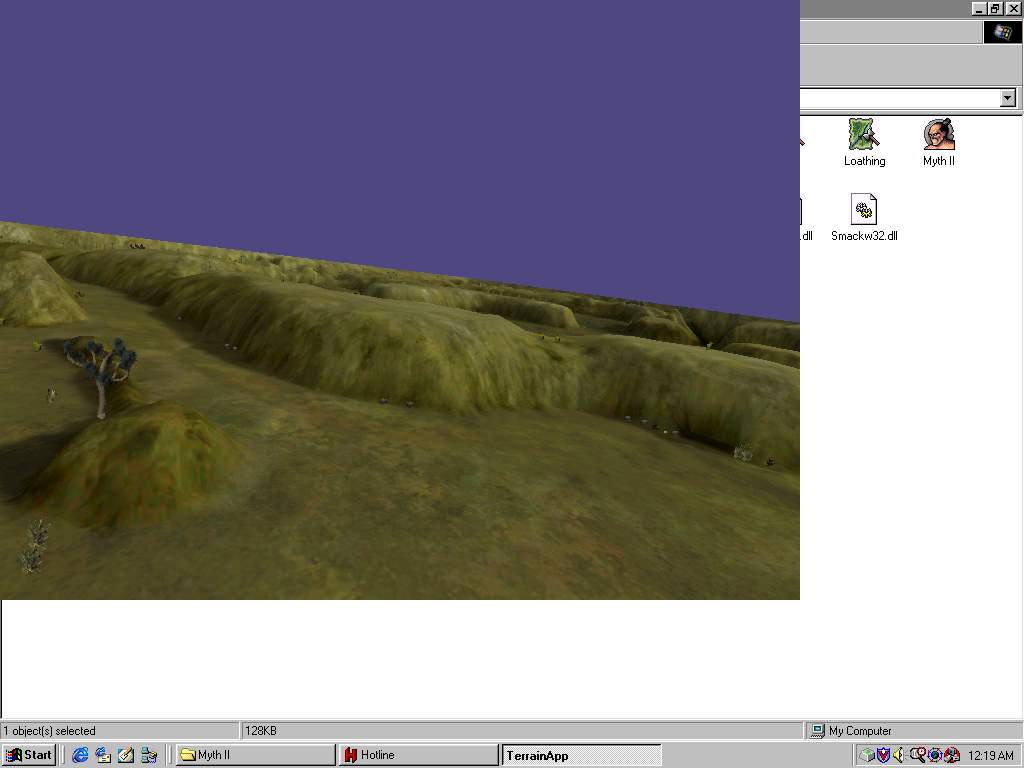Click the Windows logo throbber in toolbar

[x=1002, y=32]
